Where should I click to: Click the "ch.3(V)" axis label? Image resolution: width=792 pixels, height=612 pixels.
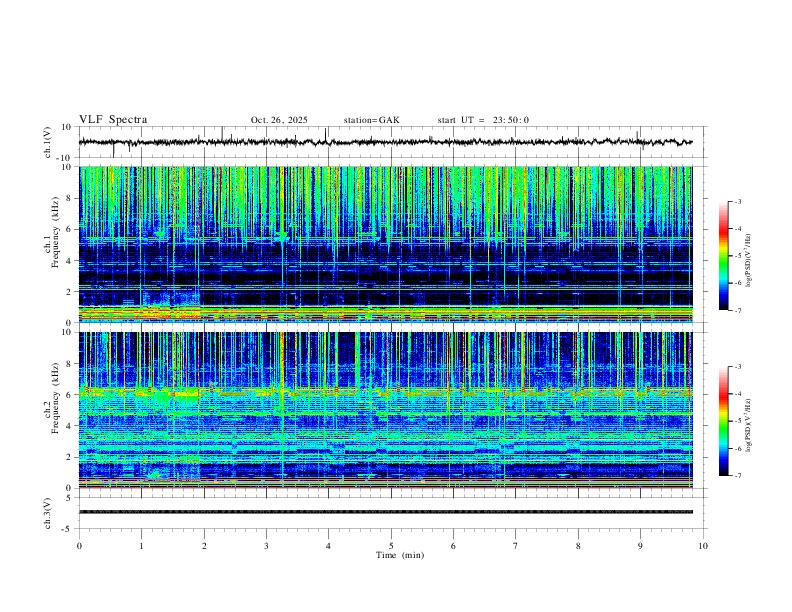[x=48, y=513]
